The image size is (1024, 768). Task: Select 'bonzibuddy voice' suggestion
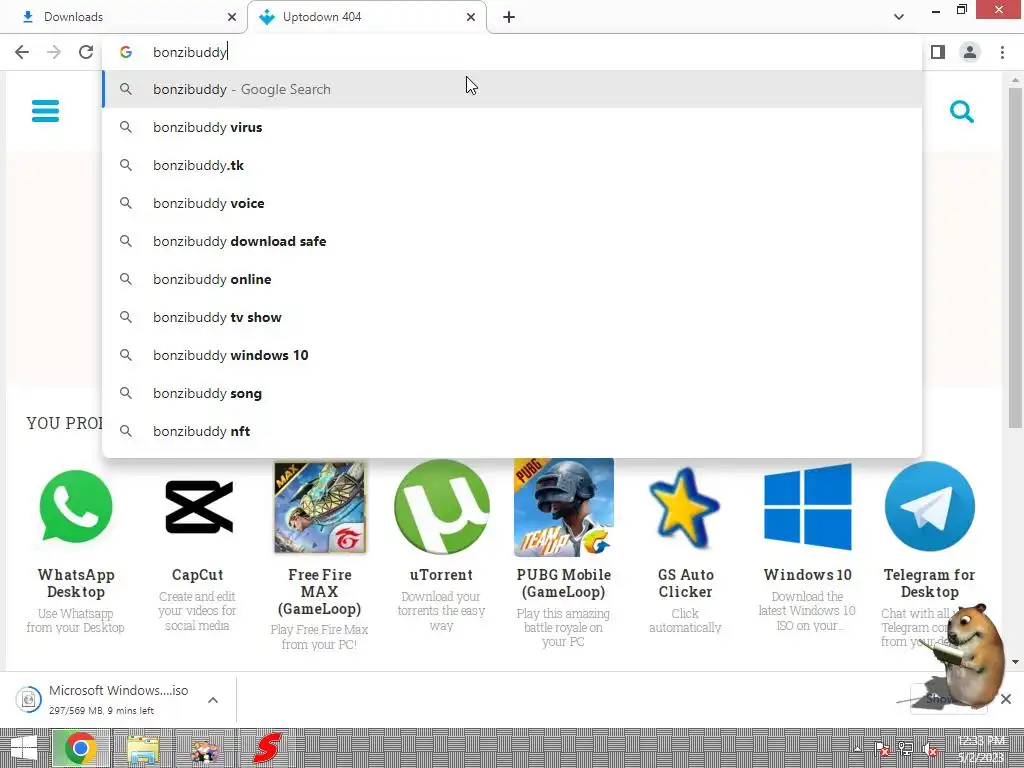pos(512,203)
